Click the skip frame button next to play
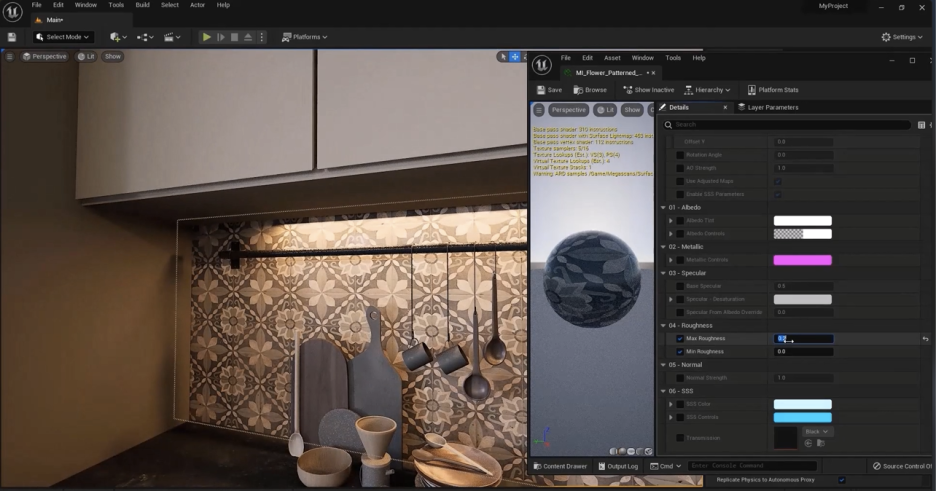The height and width of the screenshot is (491, 936). [221, 37]
